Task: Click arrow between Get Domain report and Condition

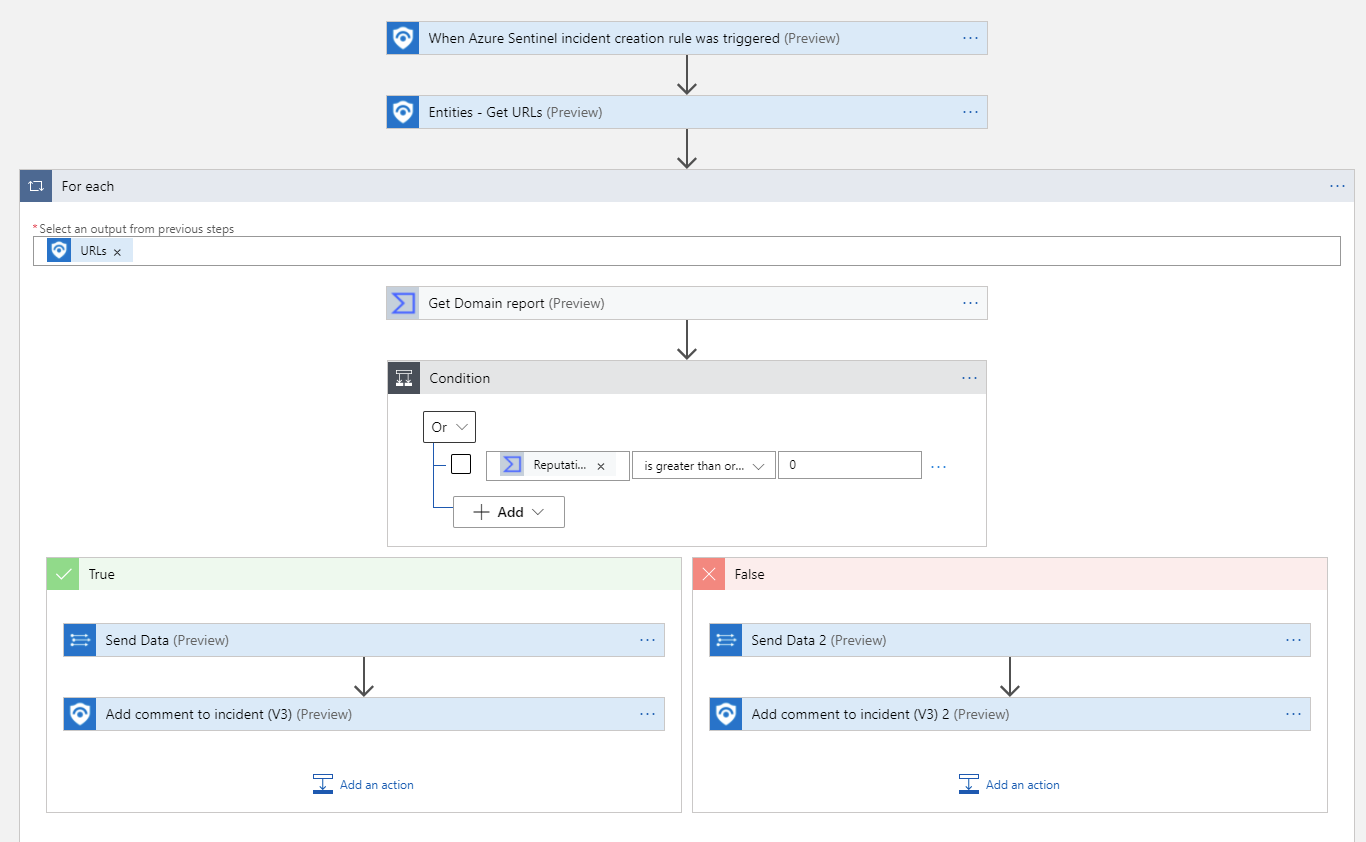Action: click(x=686, y=340)
